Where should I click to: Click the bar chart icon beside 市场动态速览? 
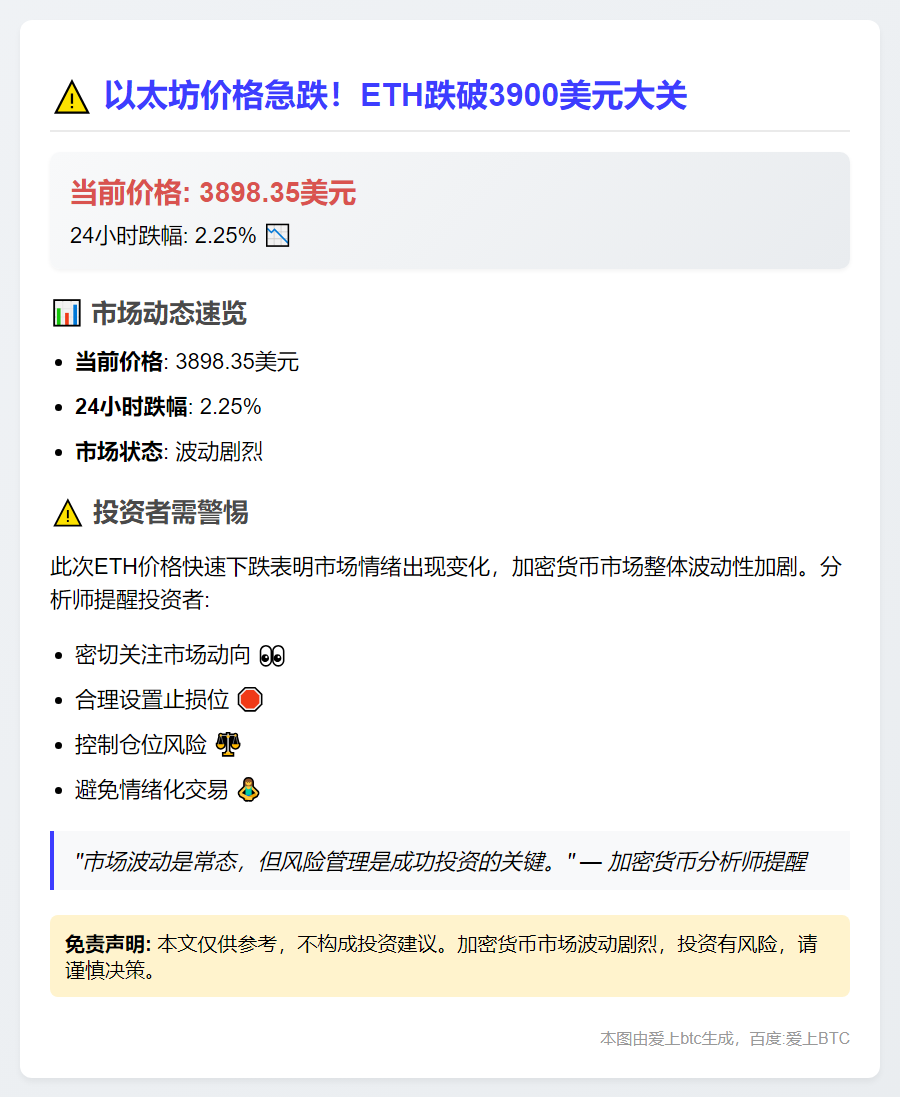[x=66, y=313]
